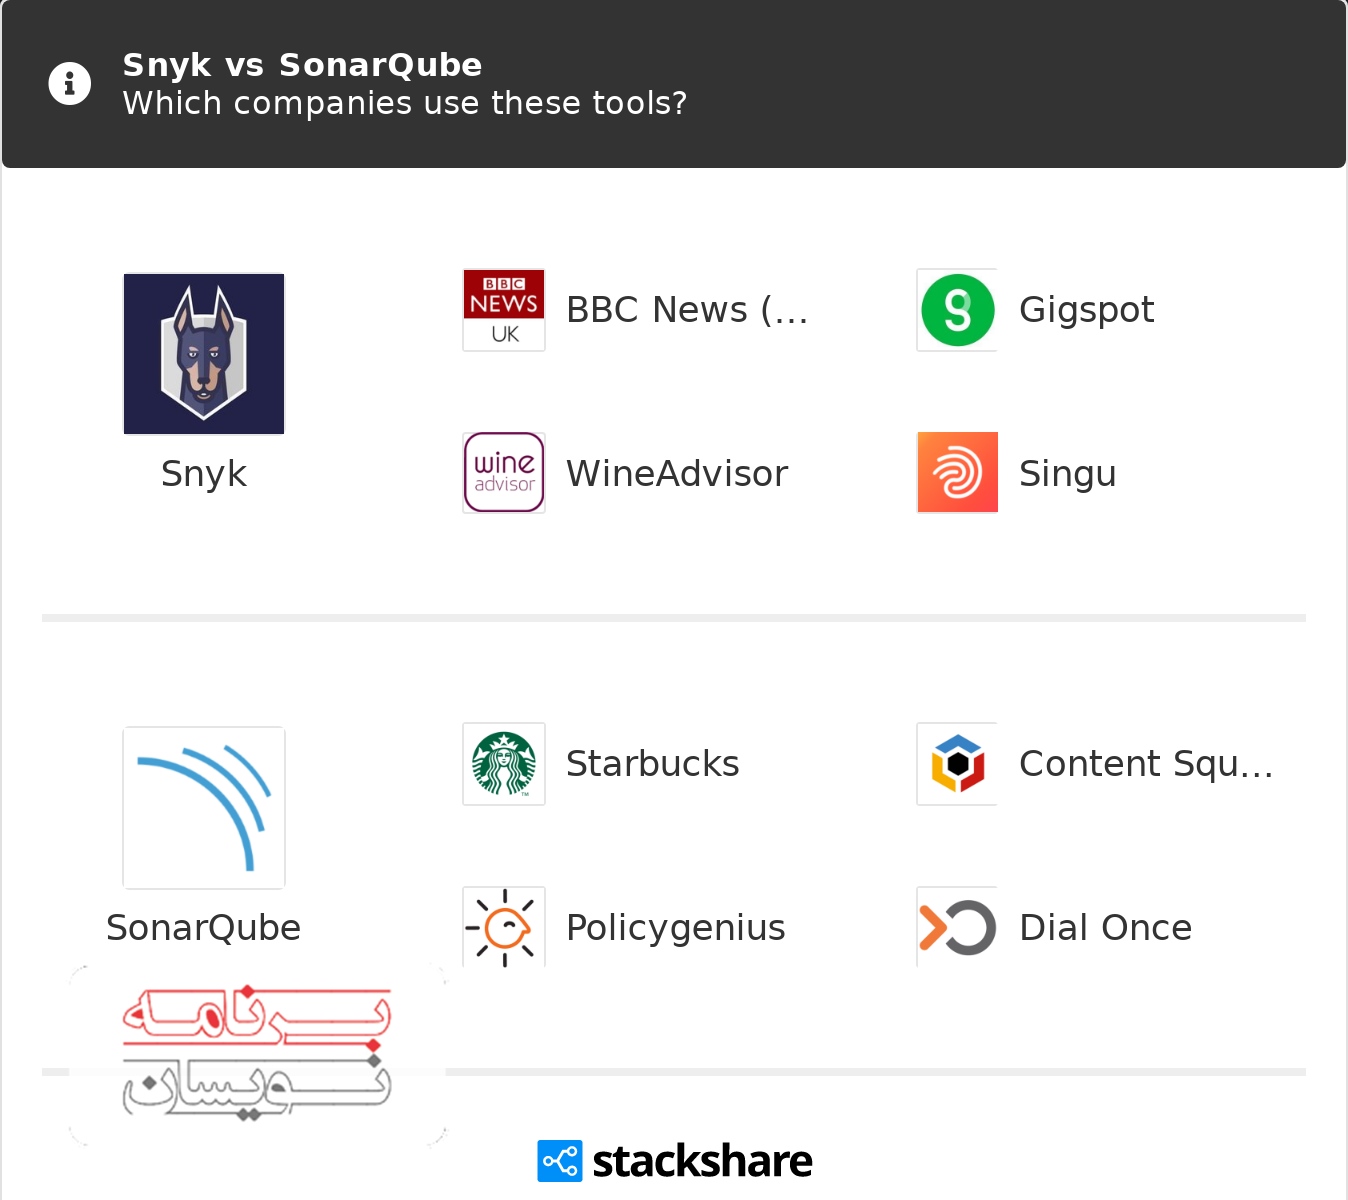Open the BBC News UK logo
Viewport: 1348px width, 1200px height.
(504, 310)
